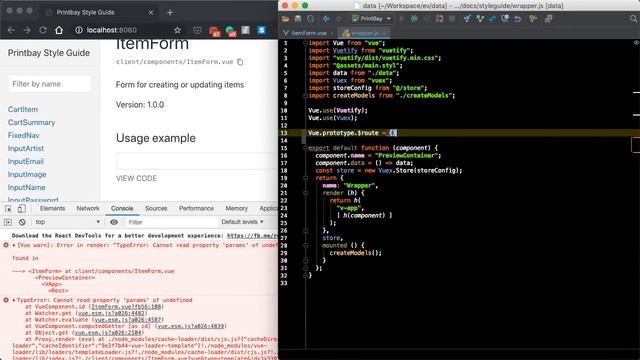Screen dimensions: 640x360
Task: Close the Printbay Style Guide tab
Action: 151,13
